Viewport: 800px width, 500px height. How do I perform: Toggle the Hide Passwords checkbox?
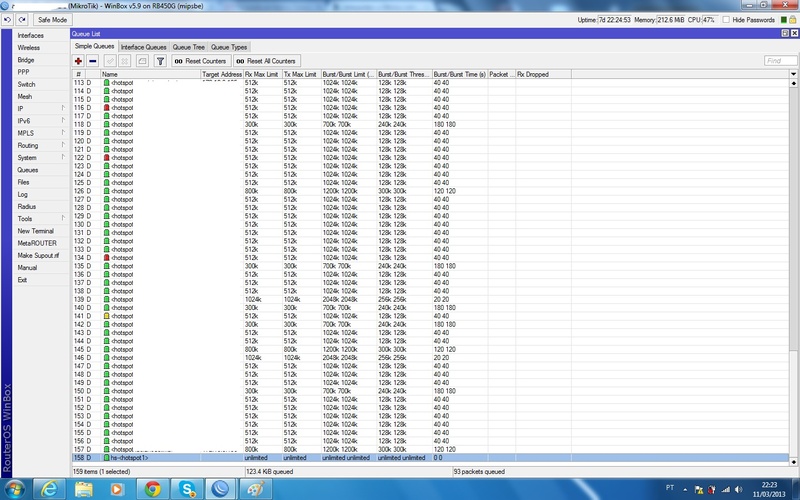tap(726, 20)
